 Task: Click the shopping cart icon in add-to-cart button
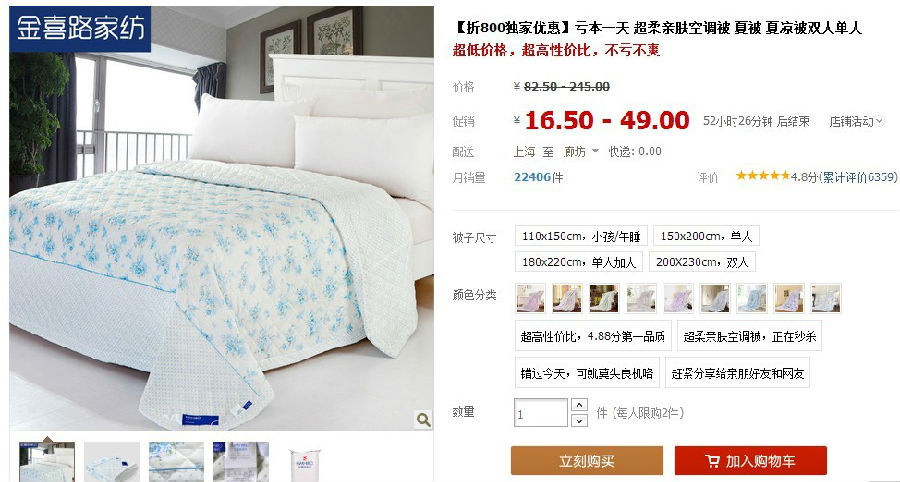(x=712, y=461)
